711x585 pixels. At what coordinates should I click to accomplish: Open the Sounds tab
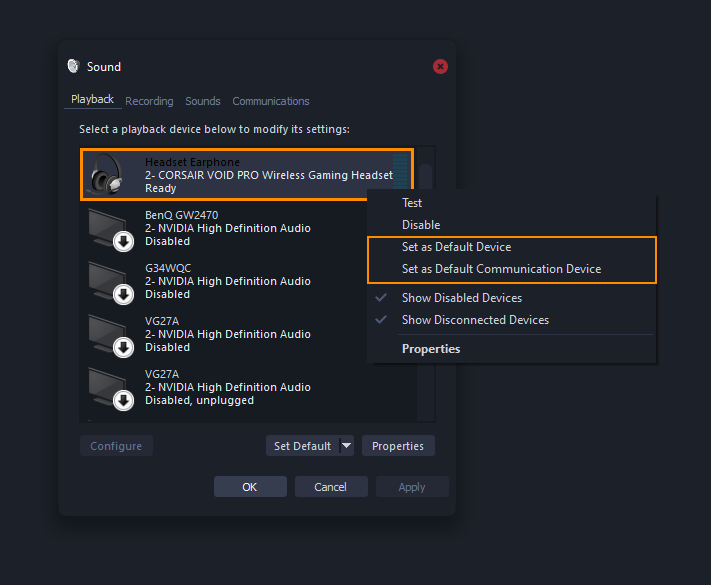[203, 101]
